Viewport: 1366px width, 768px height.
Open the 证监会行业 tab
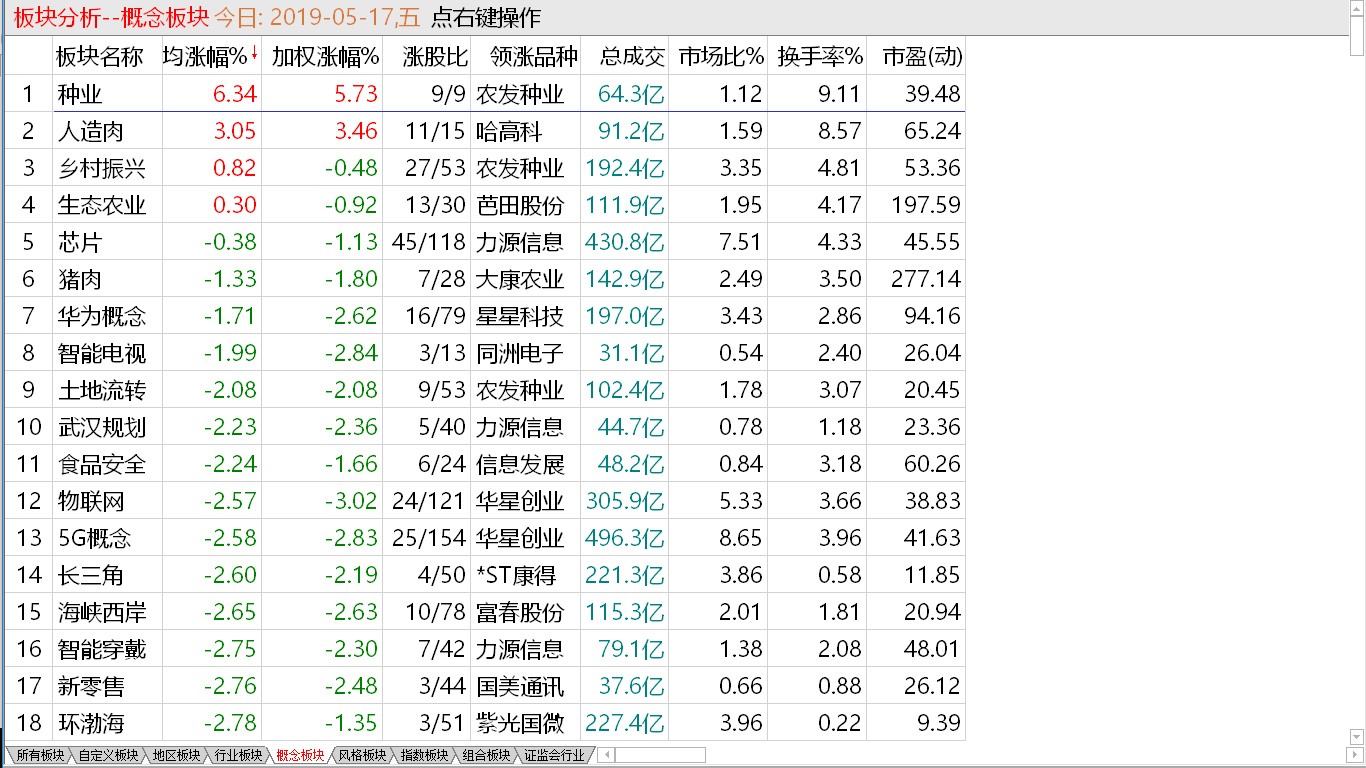(x=554, y=755)
